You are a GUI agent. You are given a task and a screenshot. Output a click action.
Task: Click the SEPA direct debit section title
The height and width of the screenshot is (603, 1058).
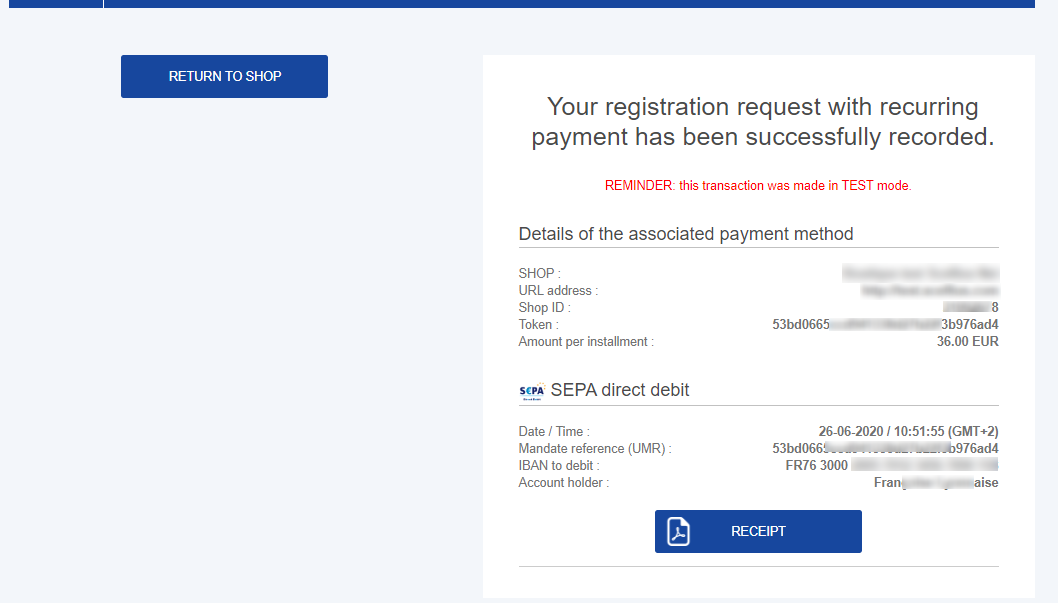click(619, 390)
